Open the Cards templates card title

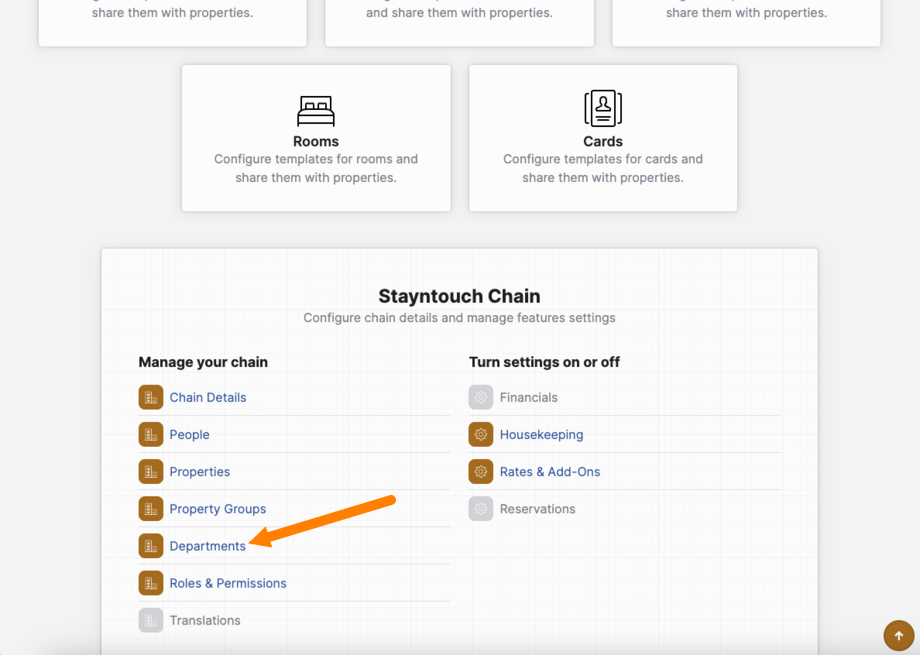pos(603,141)
